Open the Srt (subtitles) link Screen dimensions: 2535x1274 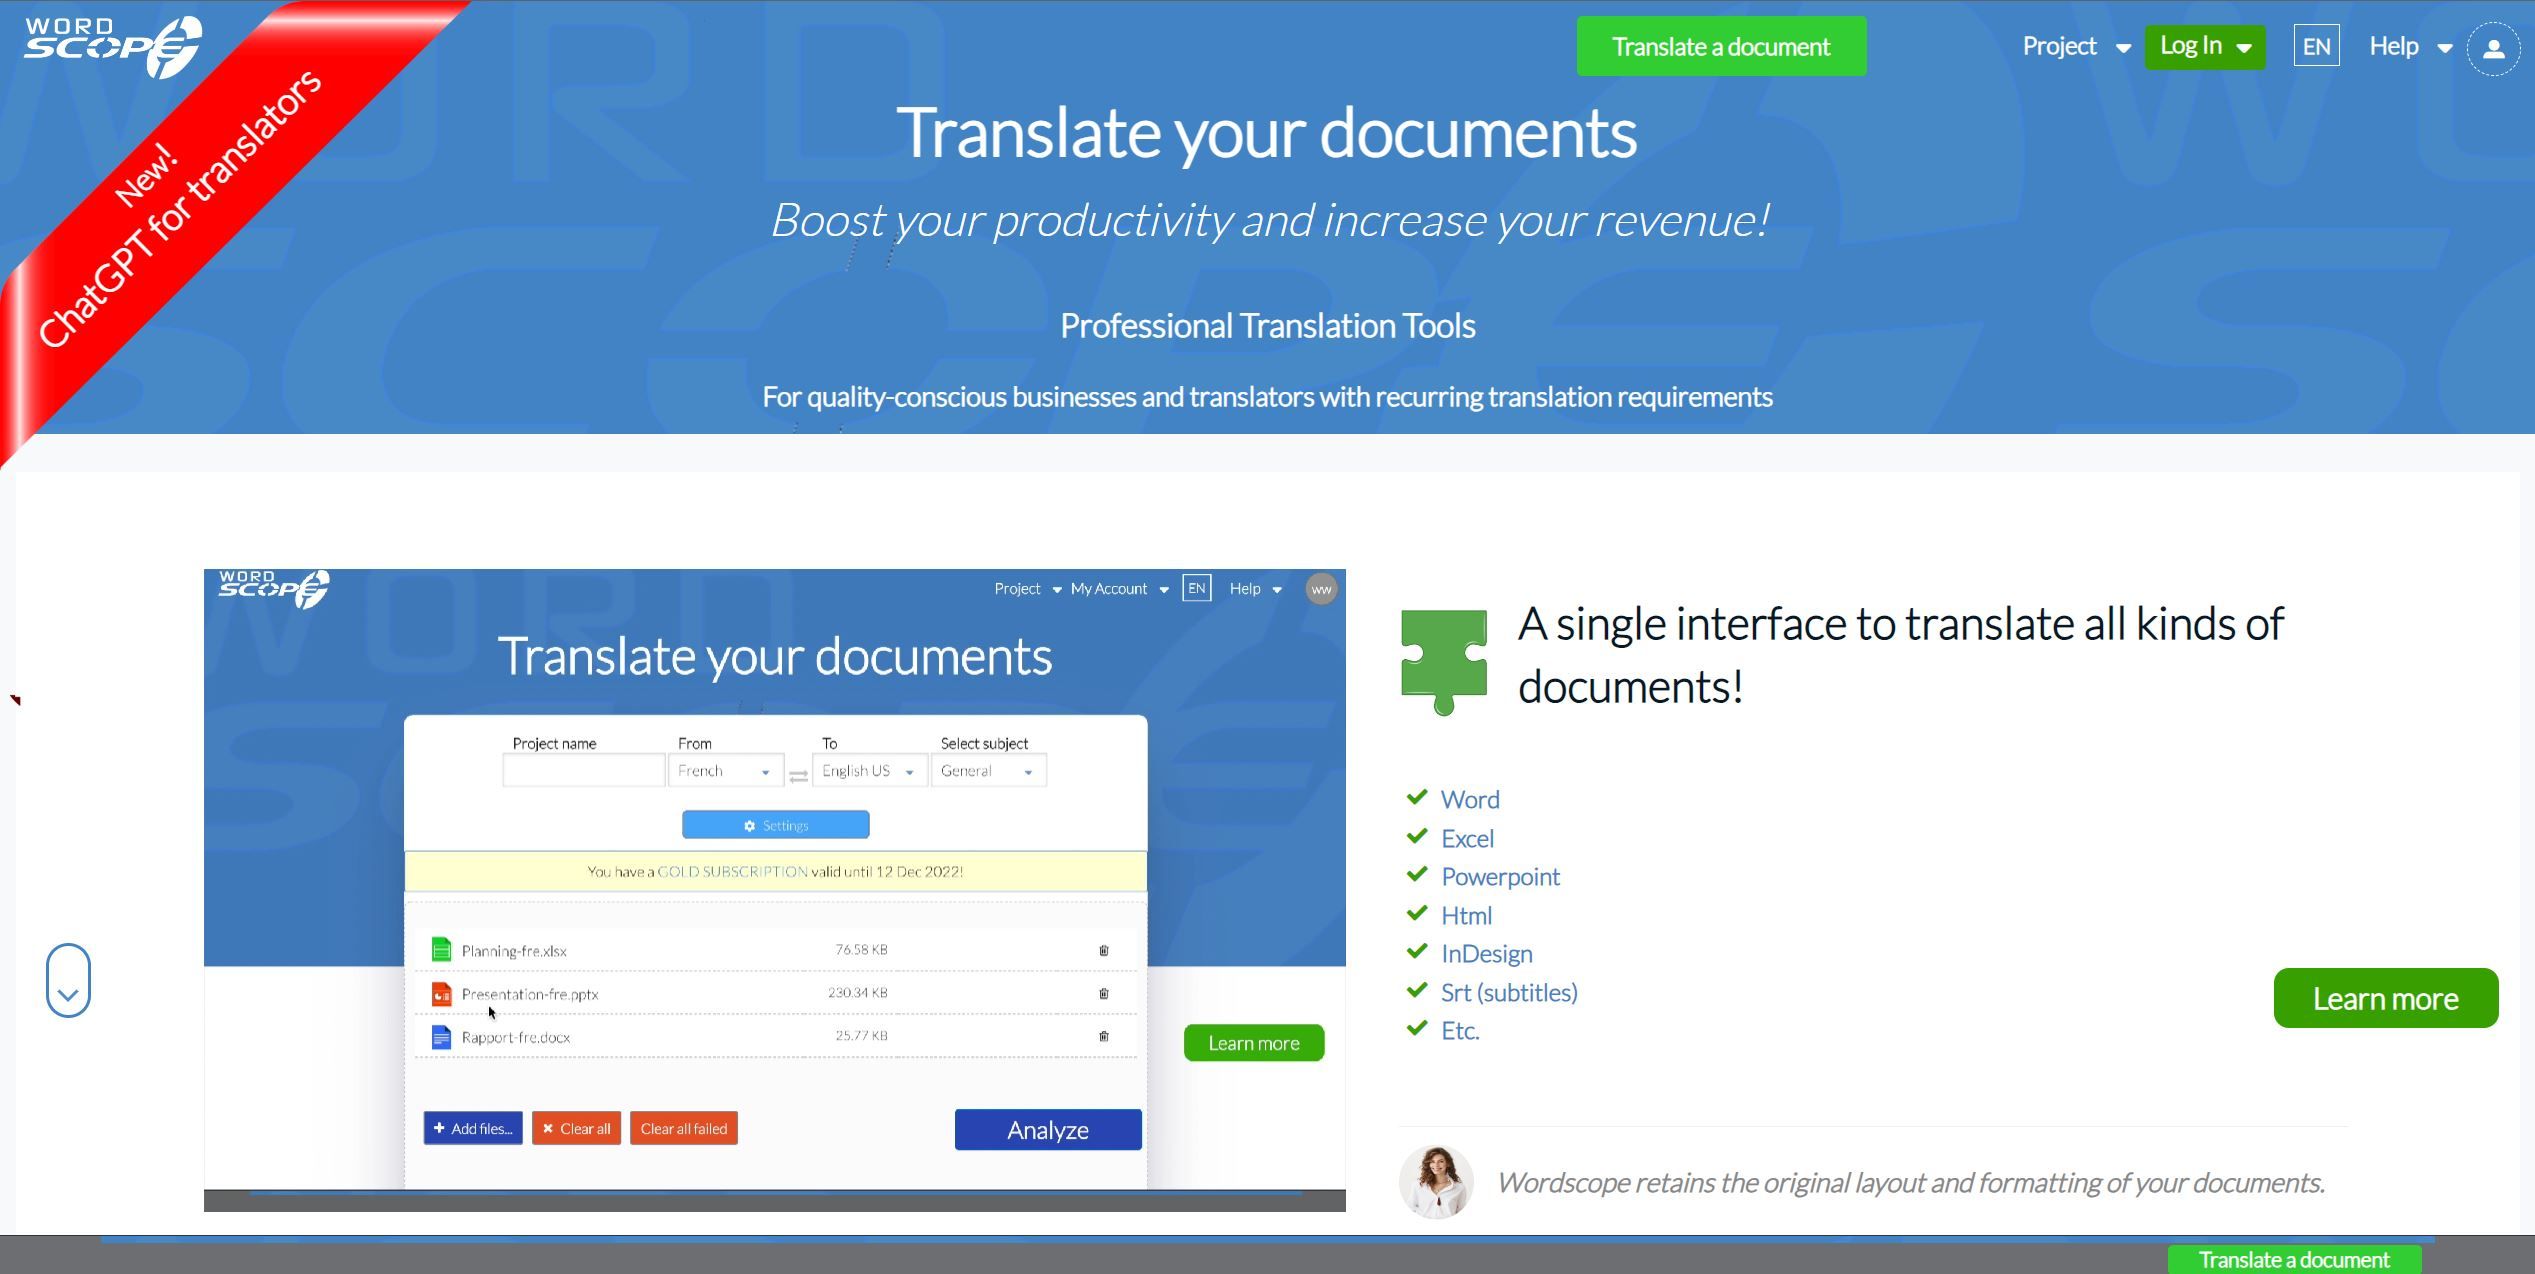pos(1509,992)
